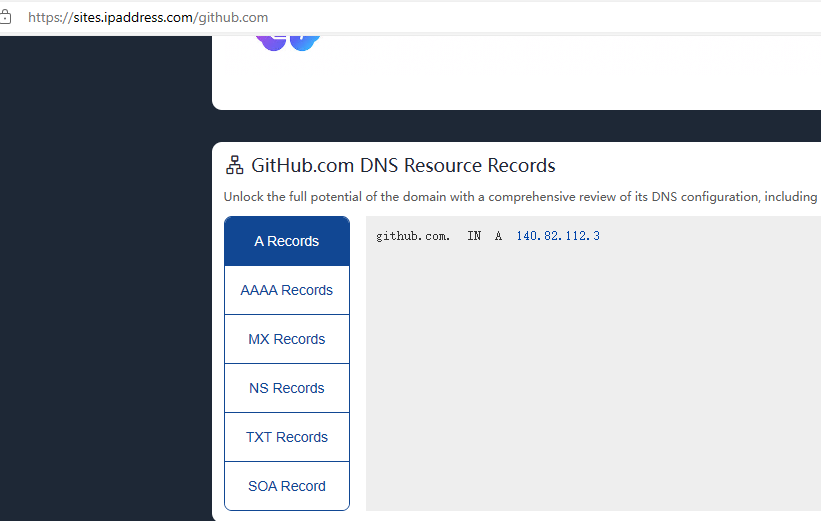Click the GitHub.com DNS Resource Records heading

tap(403, 165)
